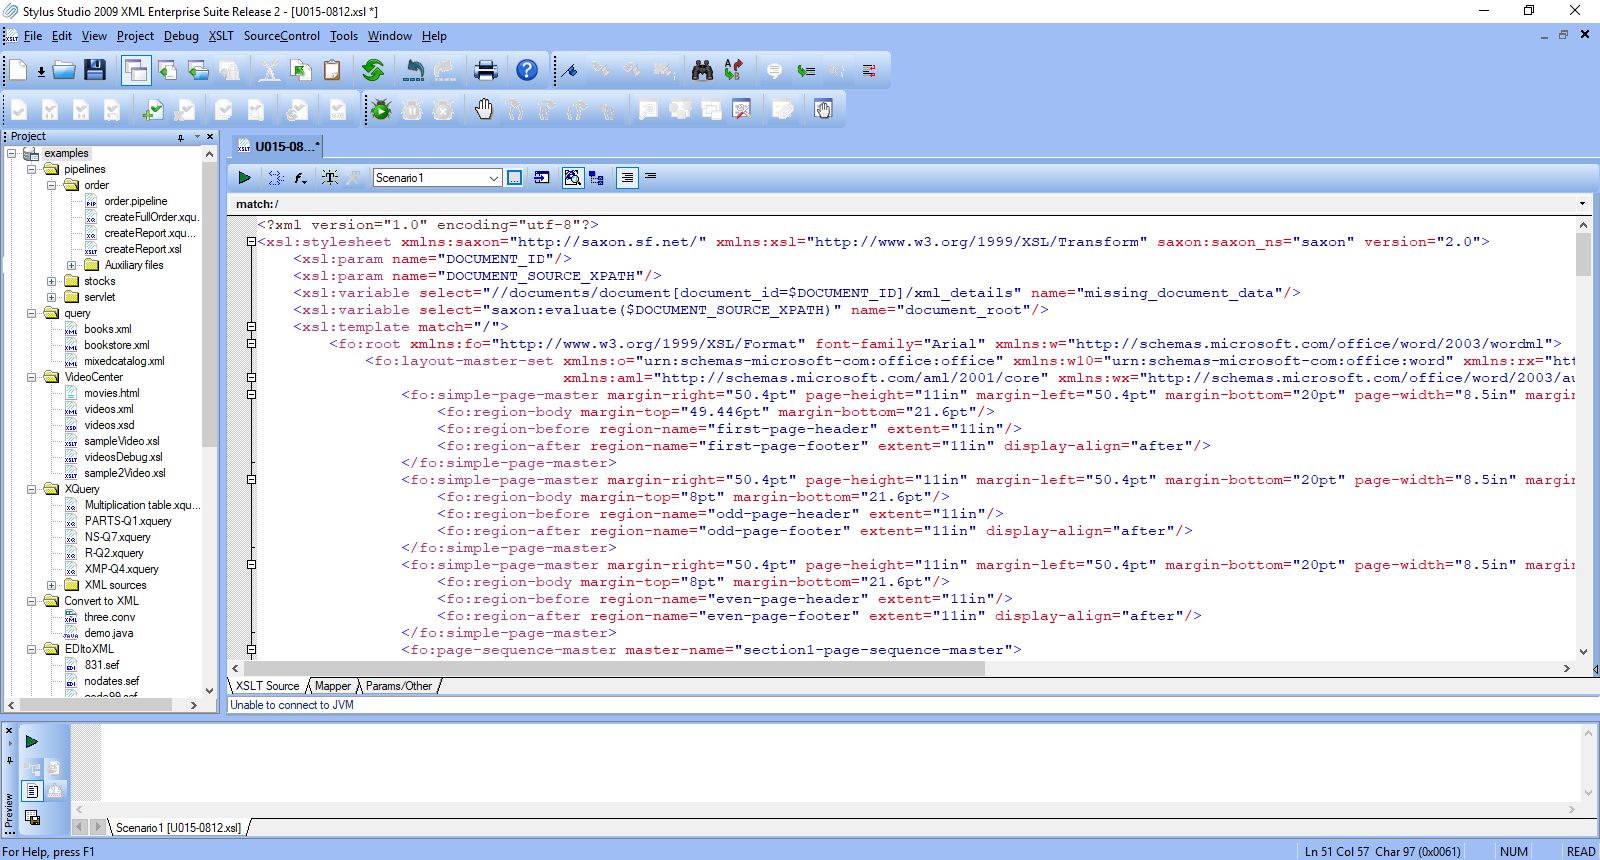The height and width of the screenshot is (860, 1600).
Task: Run the XSLT with green Preview Result arrow
Action: [244, 177]
